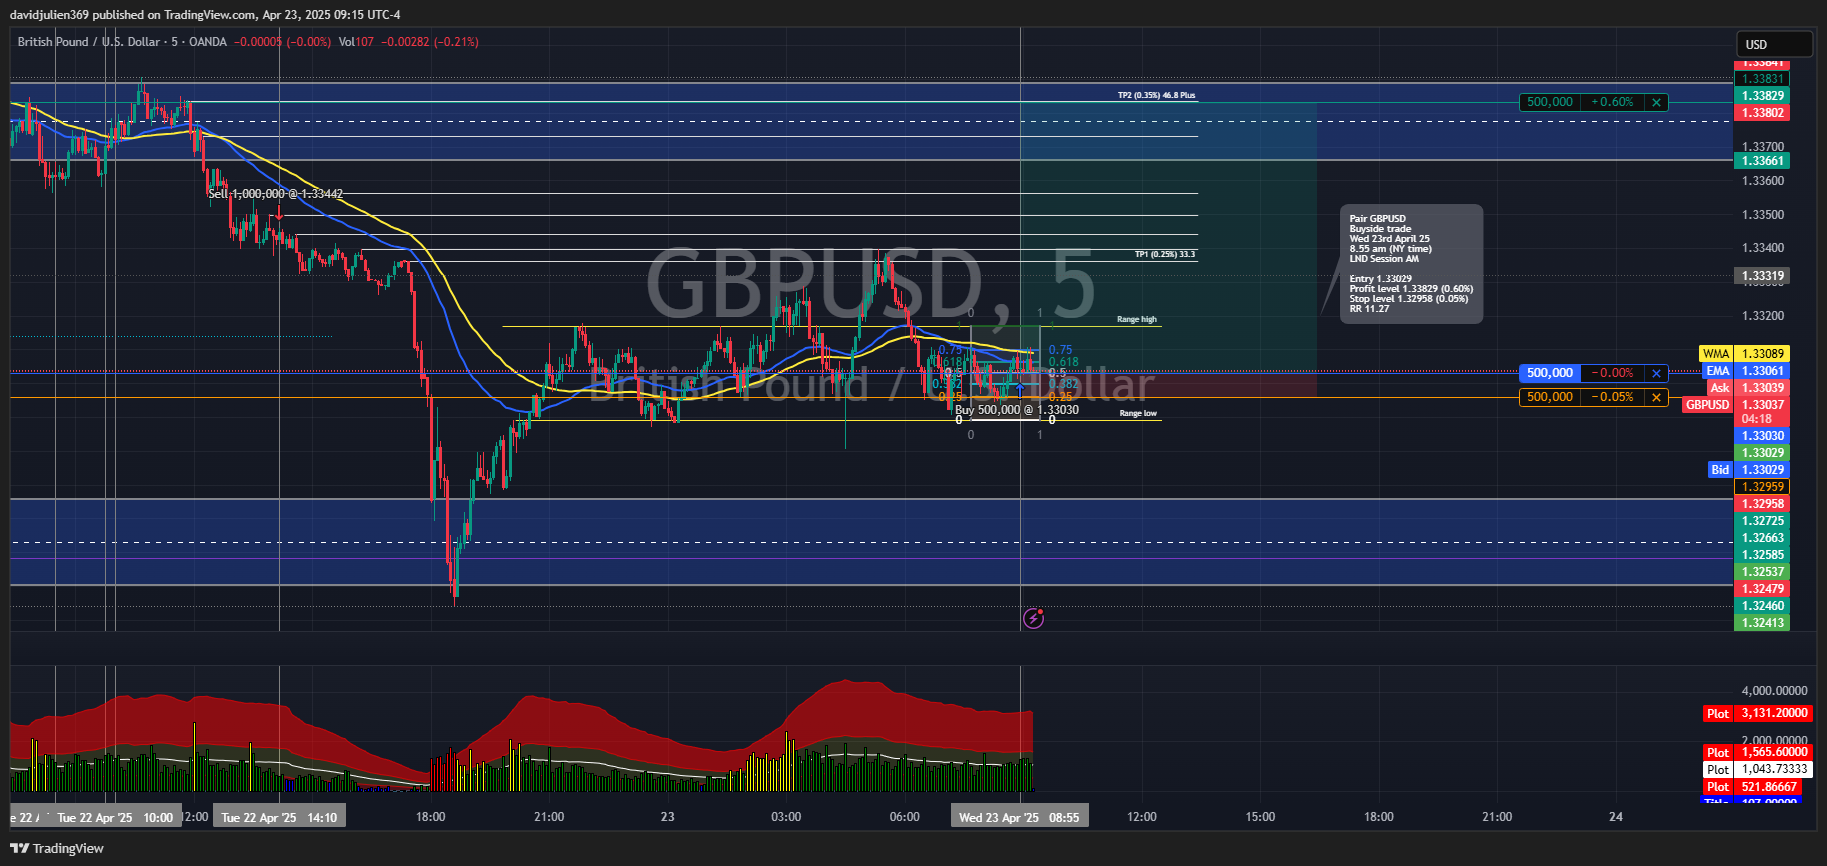Click the 1.33319 crosshair price label
The height and width of the screenshot is (866, 1827).
point(1762,276)
